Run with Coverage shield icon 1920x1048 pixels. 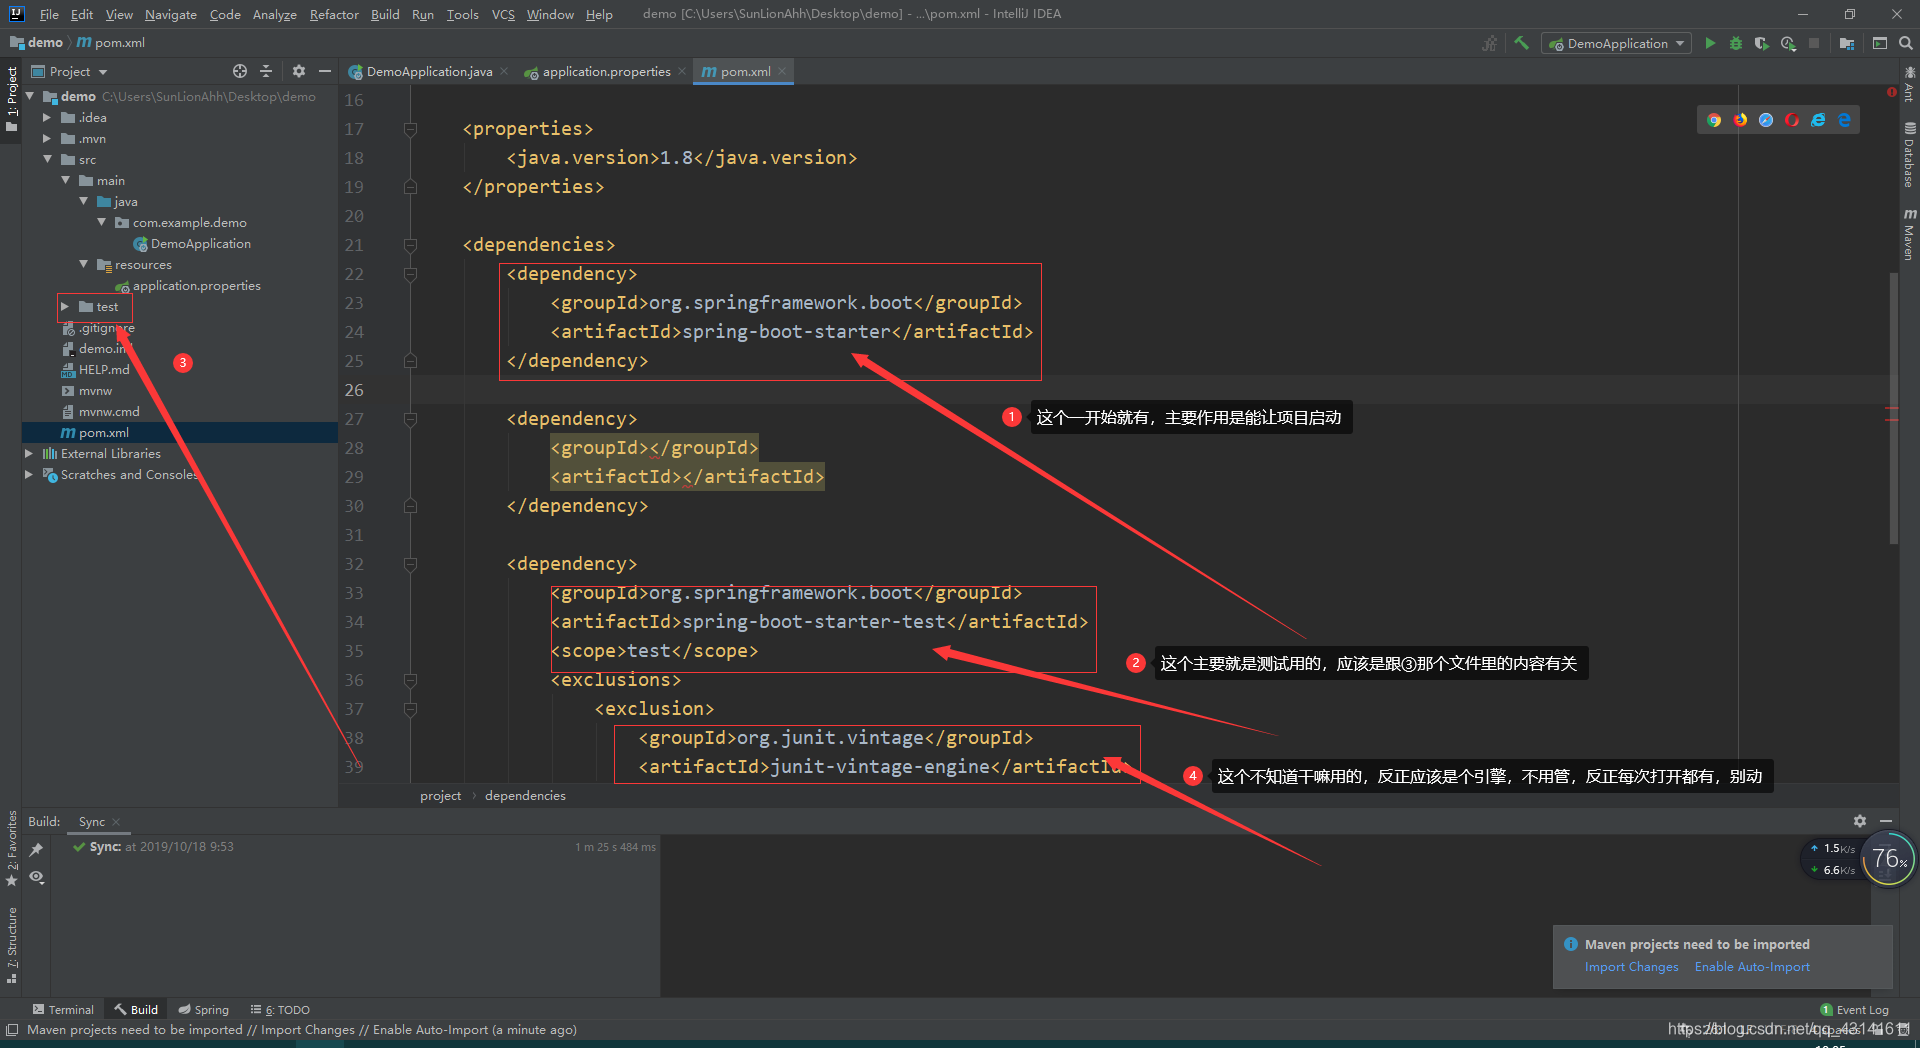[1762, 43]
